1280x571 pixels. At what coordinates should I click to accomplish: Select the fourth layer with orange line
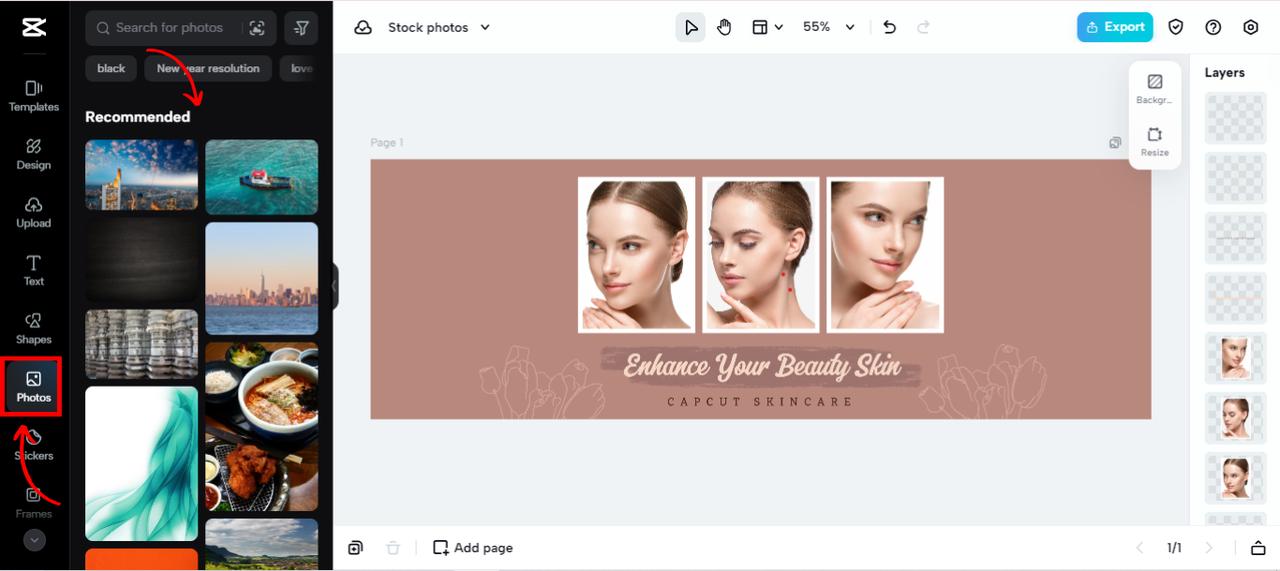pos(1236,298)
